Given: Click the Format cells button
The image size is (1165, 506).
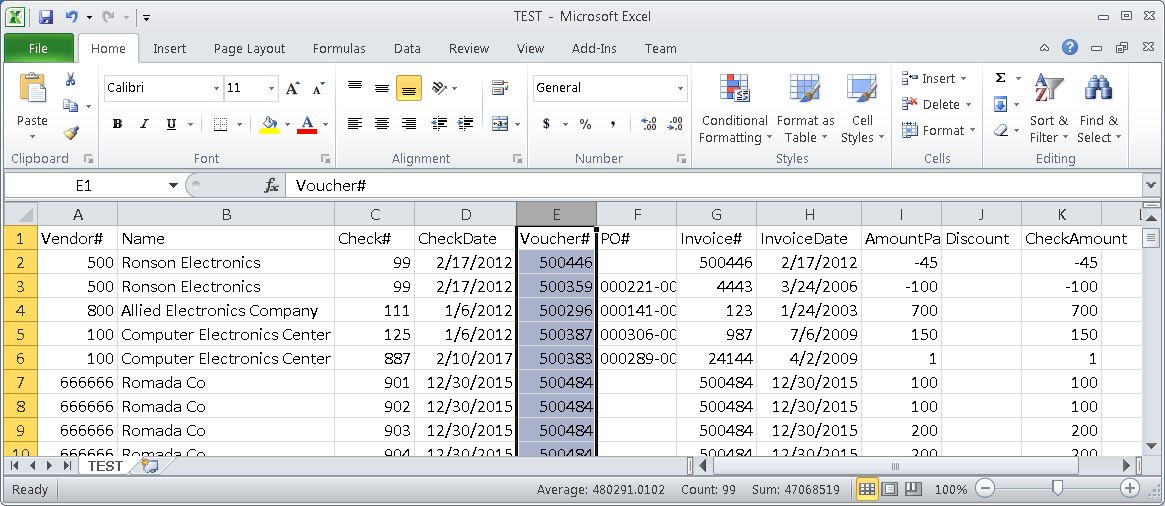Looking at the screenshot, I should click(x=938, y=130).
